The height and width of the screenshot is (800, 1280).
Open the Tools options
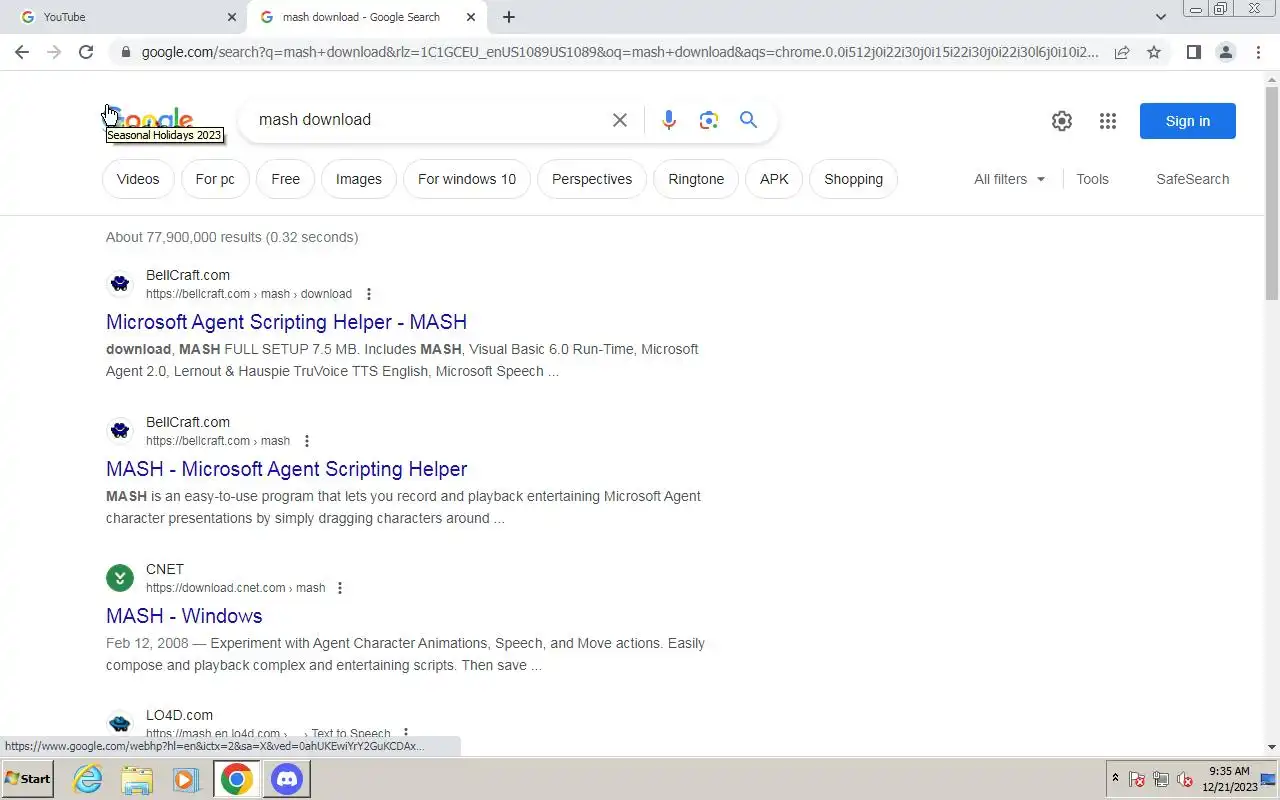tap(1092, 179)
